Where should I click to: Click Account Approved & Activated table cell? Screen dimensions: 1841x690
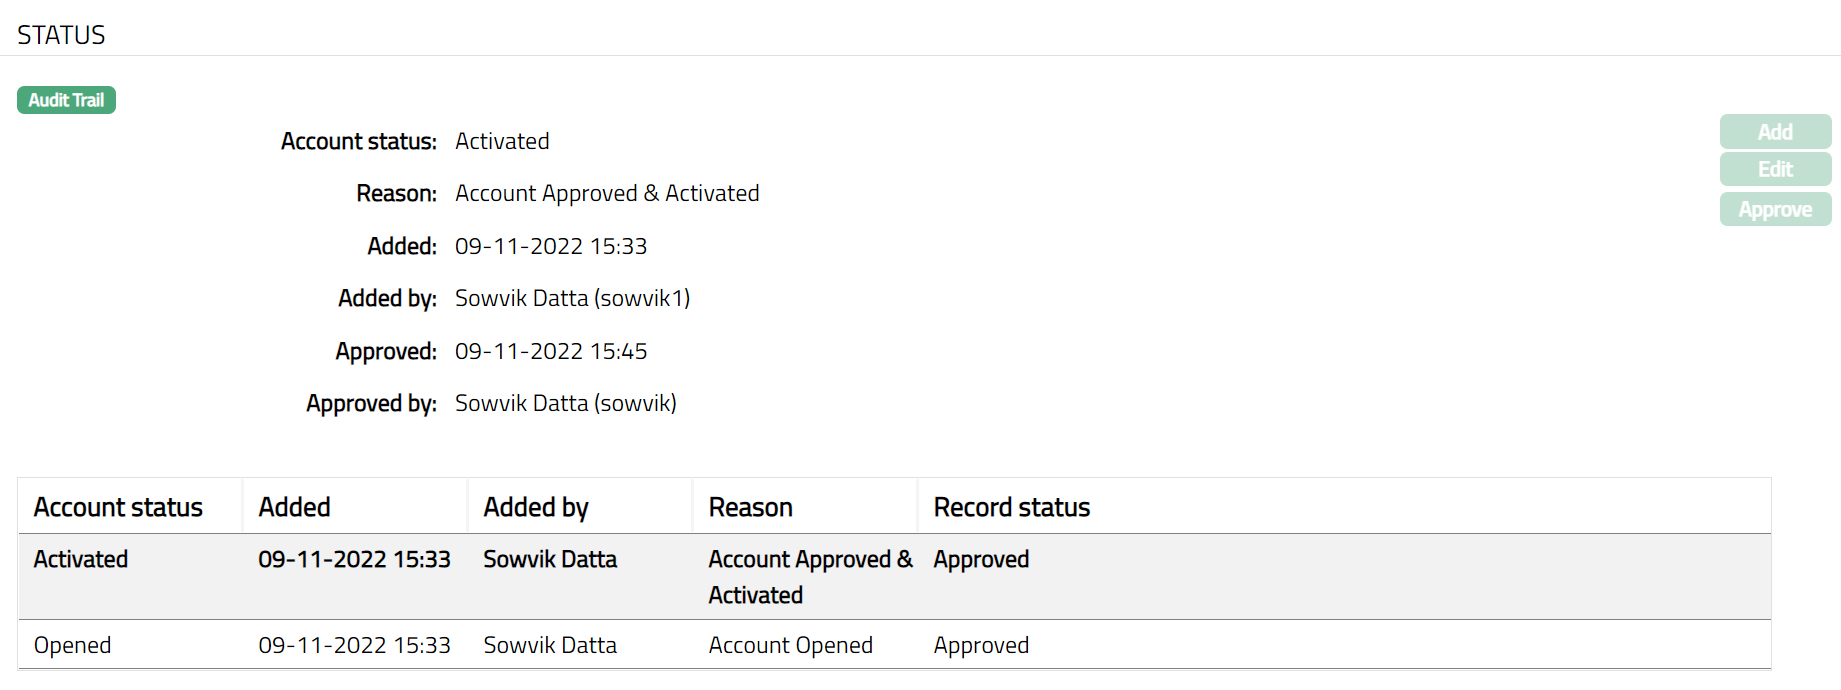click(809, 577)
